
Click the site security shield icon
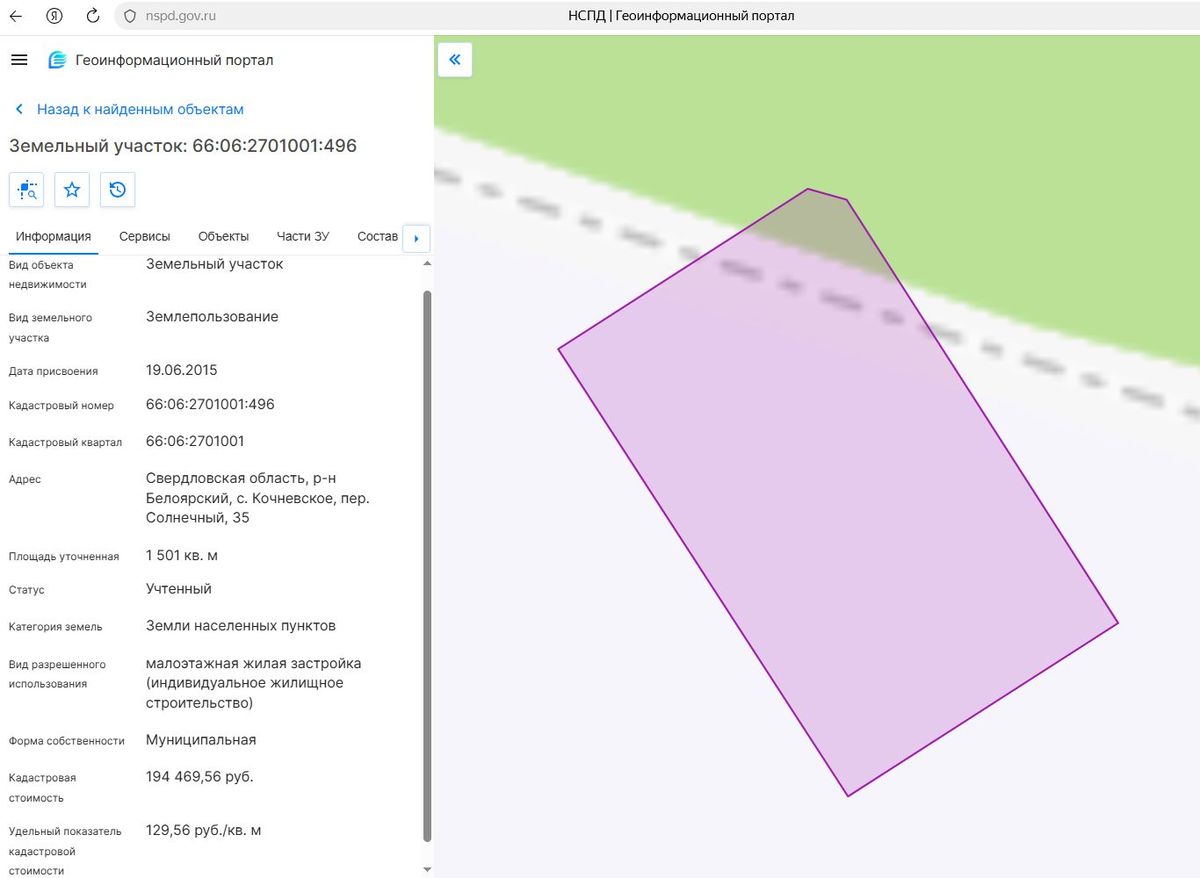coord(129,16)
